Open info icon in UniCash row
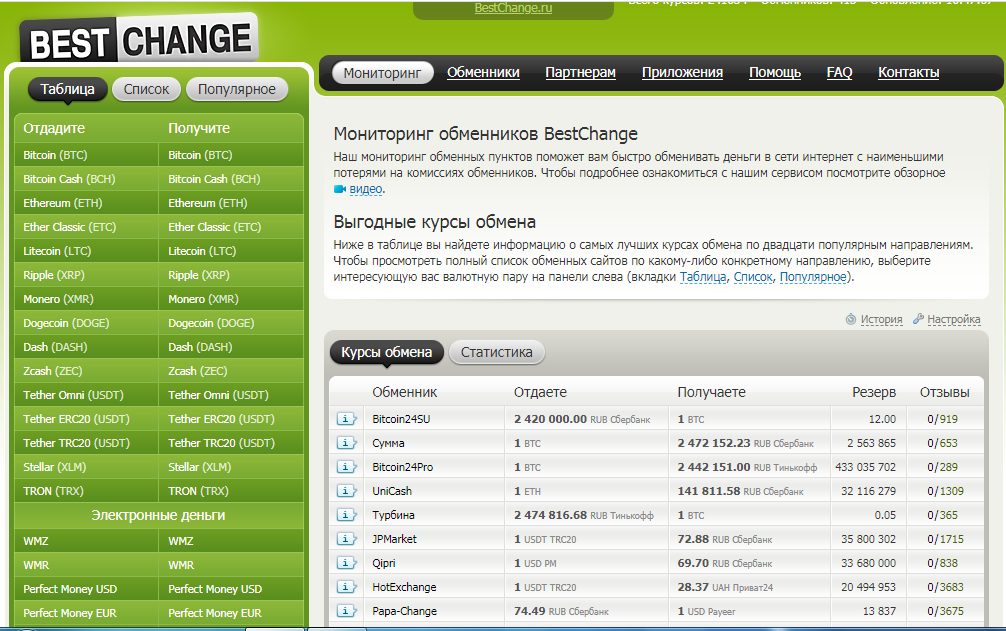Screen dimensions: 1006x631 [x=346, y=491]
